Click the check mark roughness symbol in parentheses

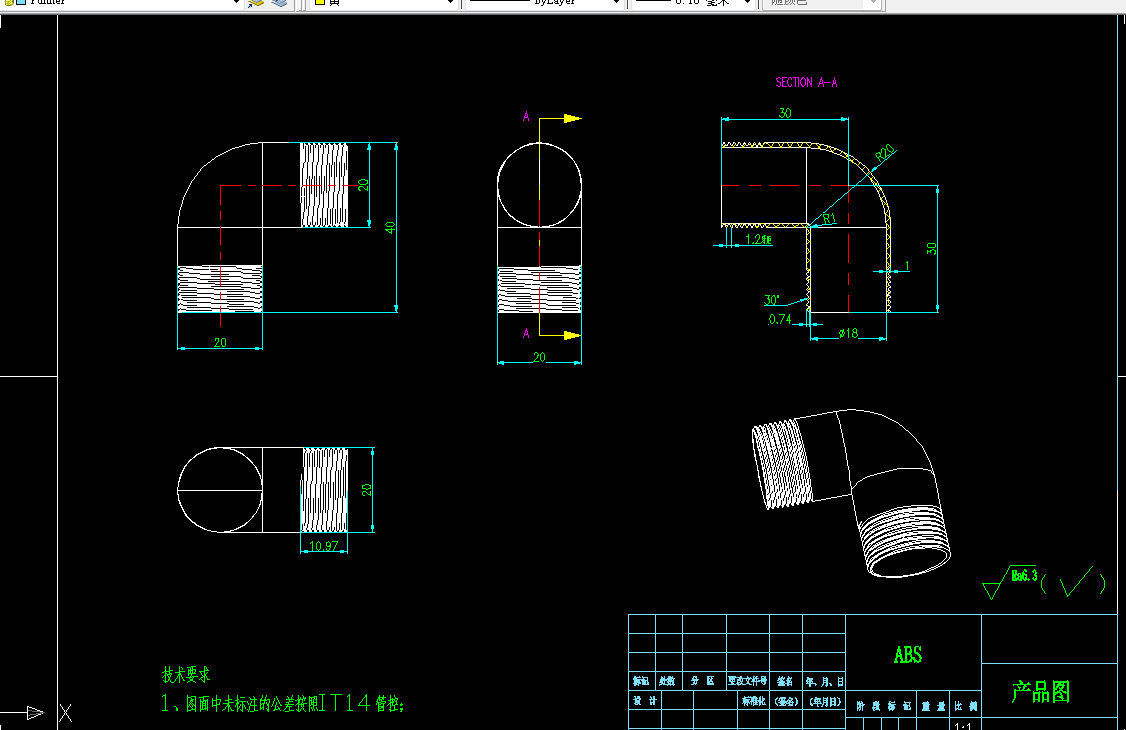point(1074,581)
